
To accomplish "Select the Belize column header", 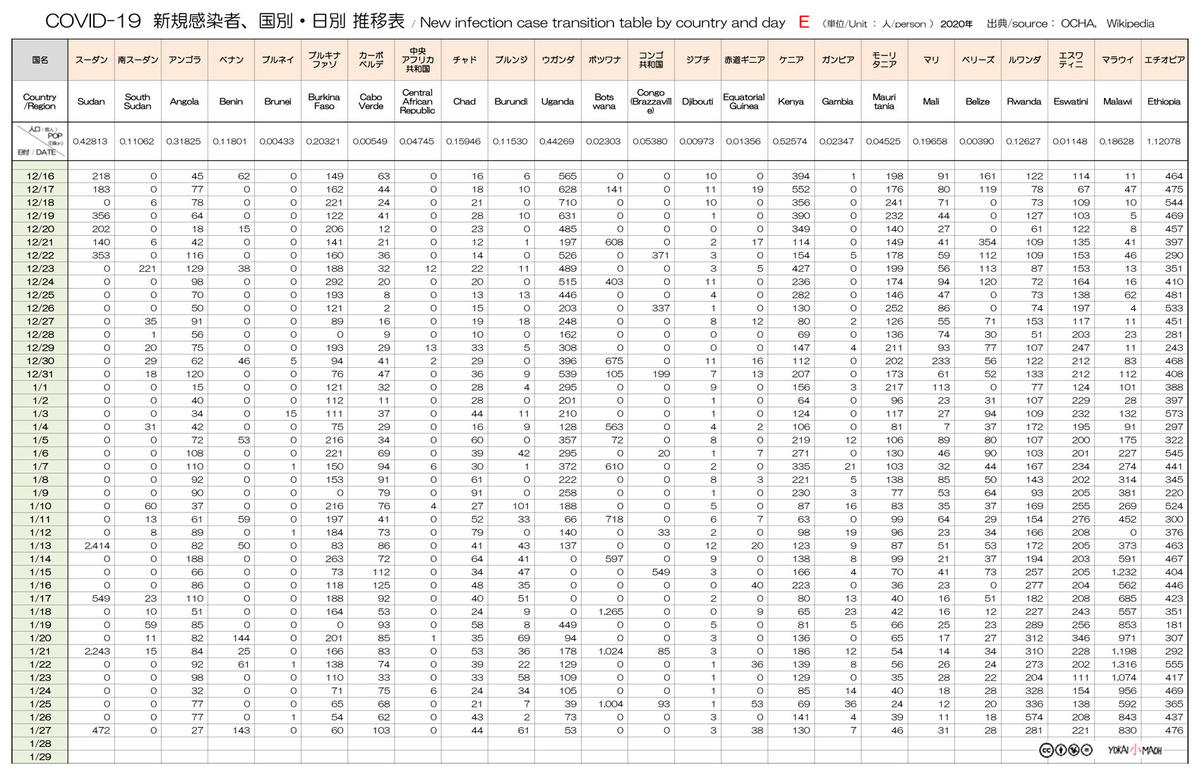I will pyautogui.click(x=977, y=102).
